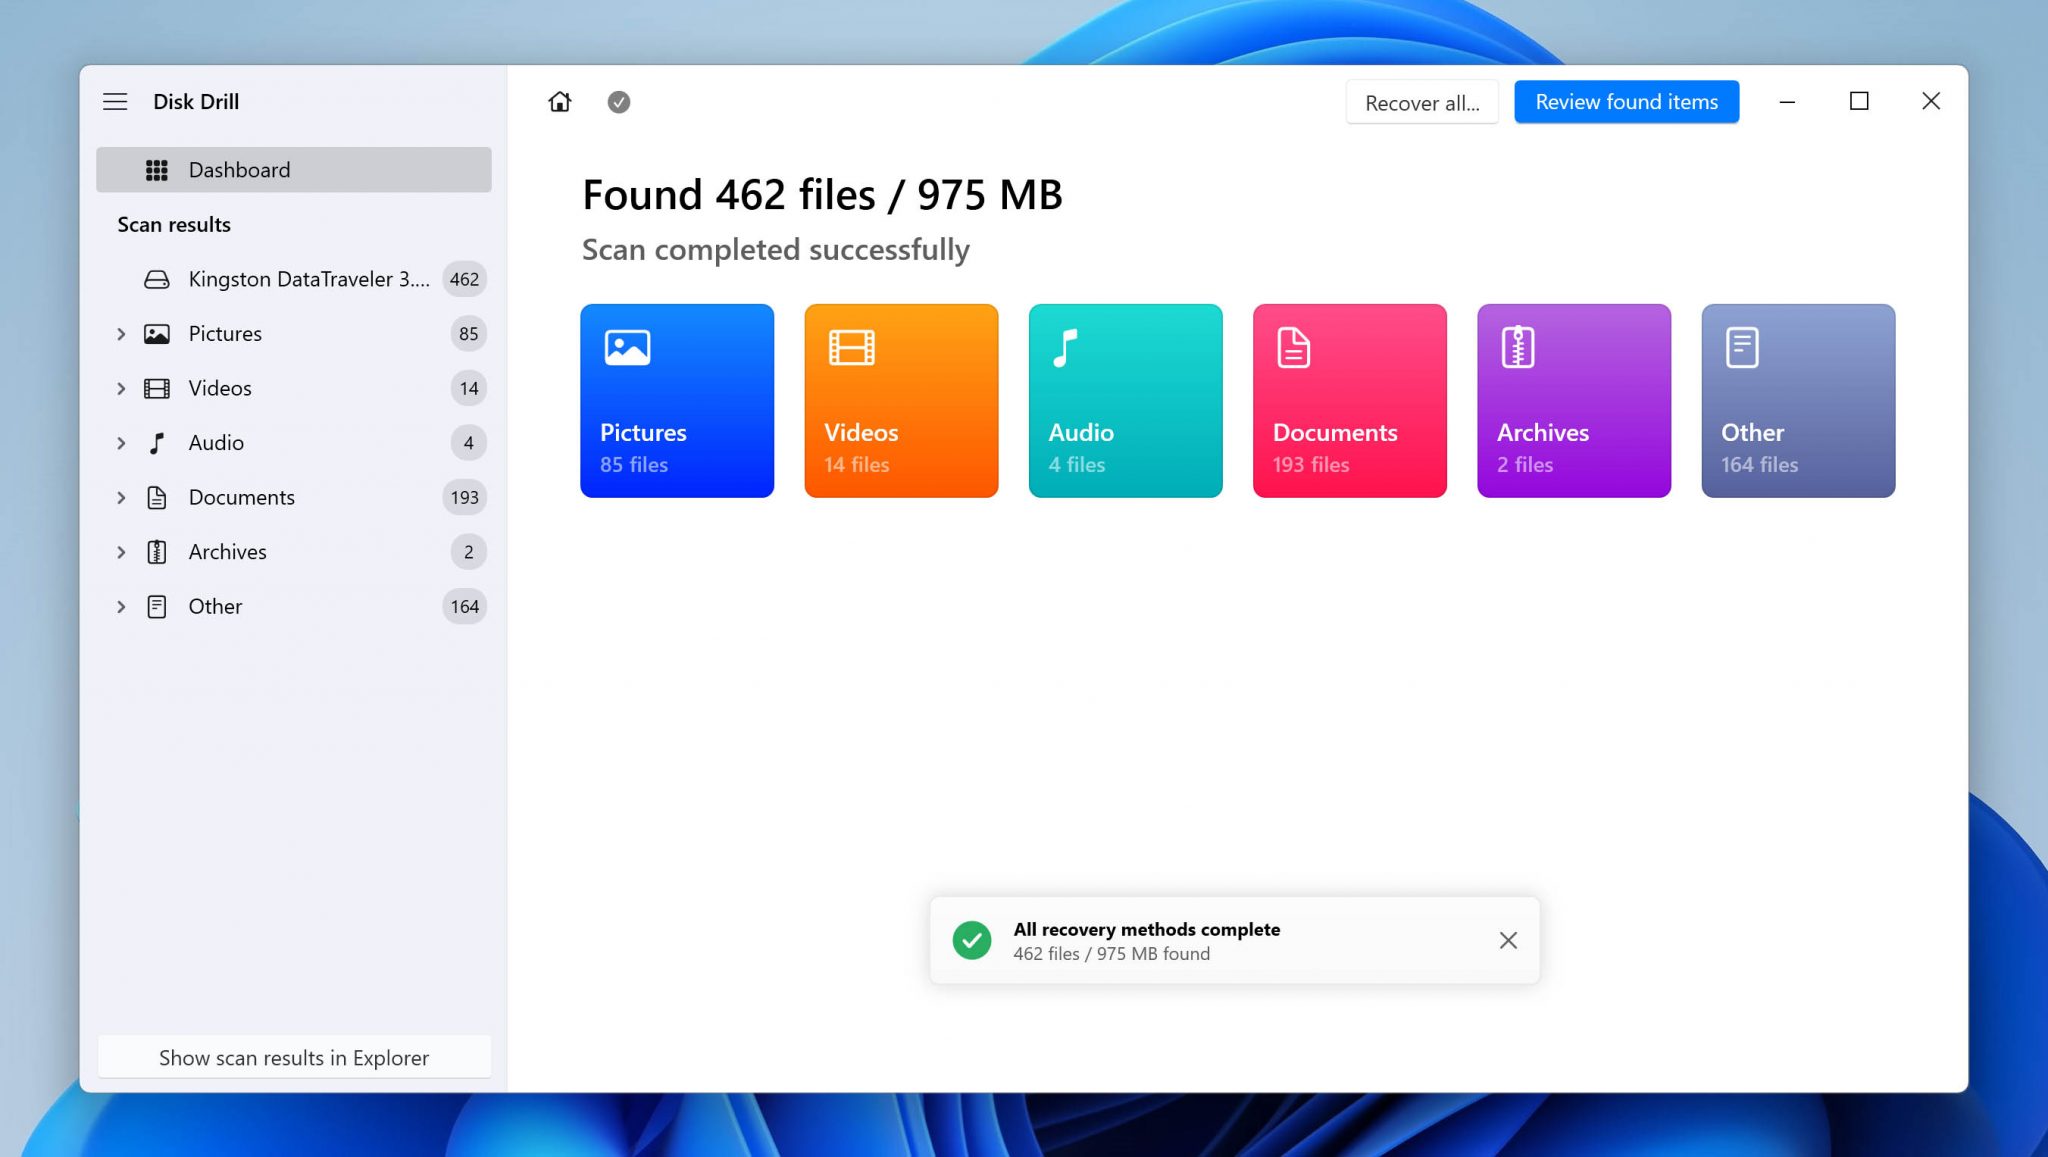Expand the Pictures tree item
The image size is (2048, 1157).
121,334
